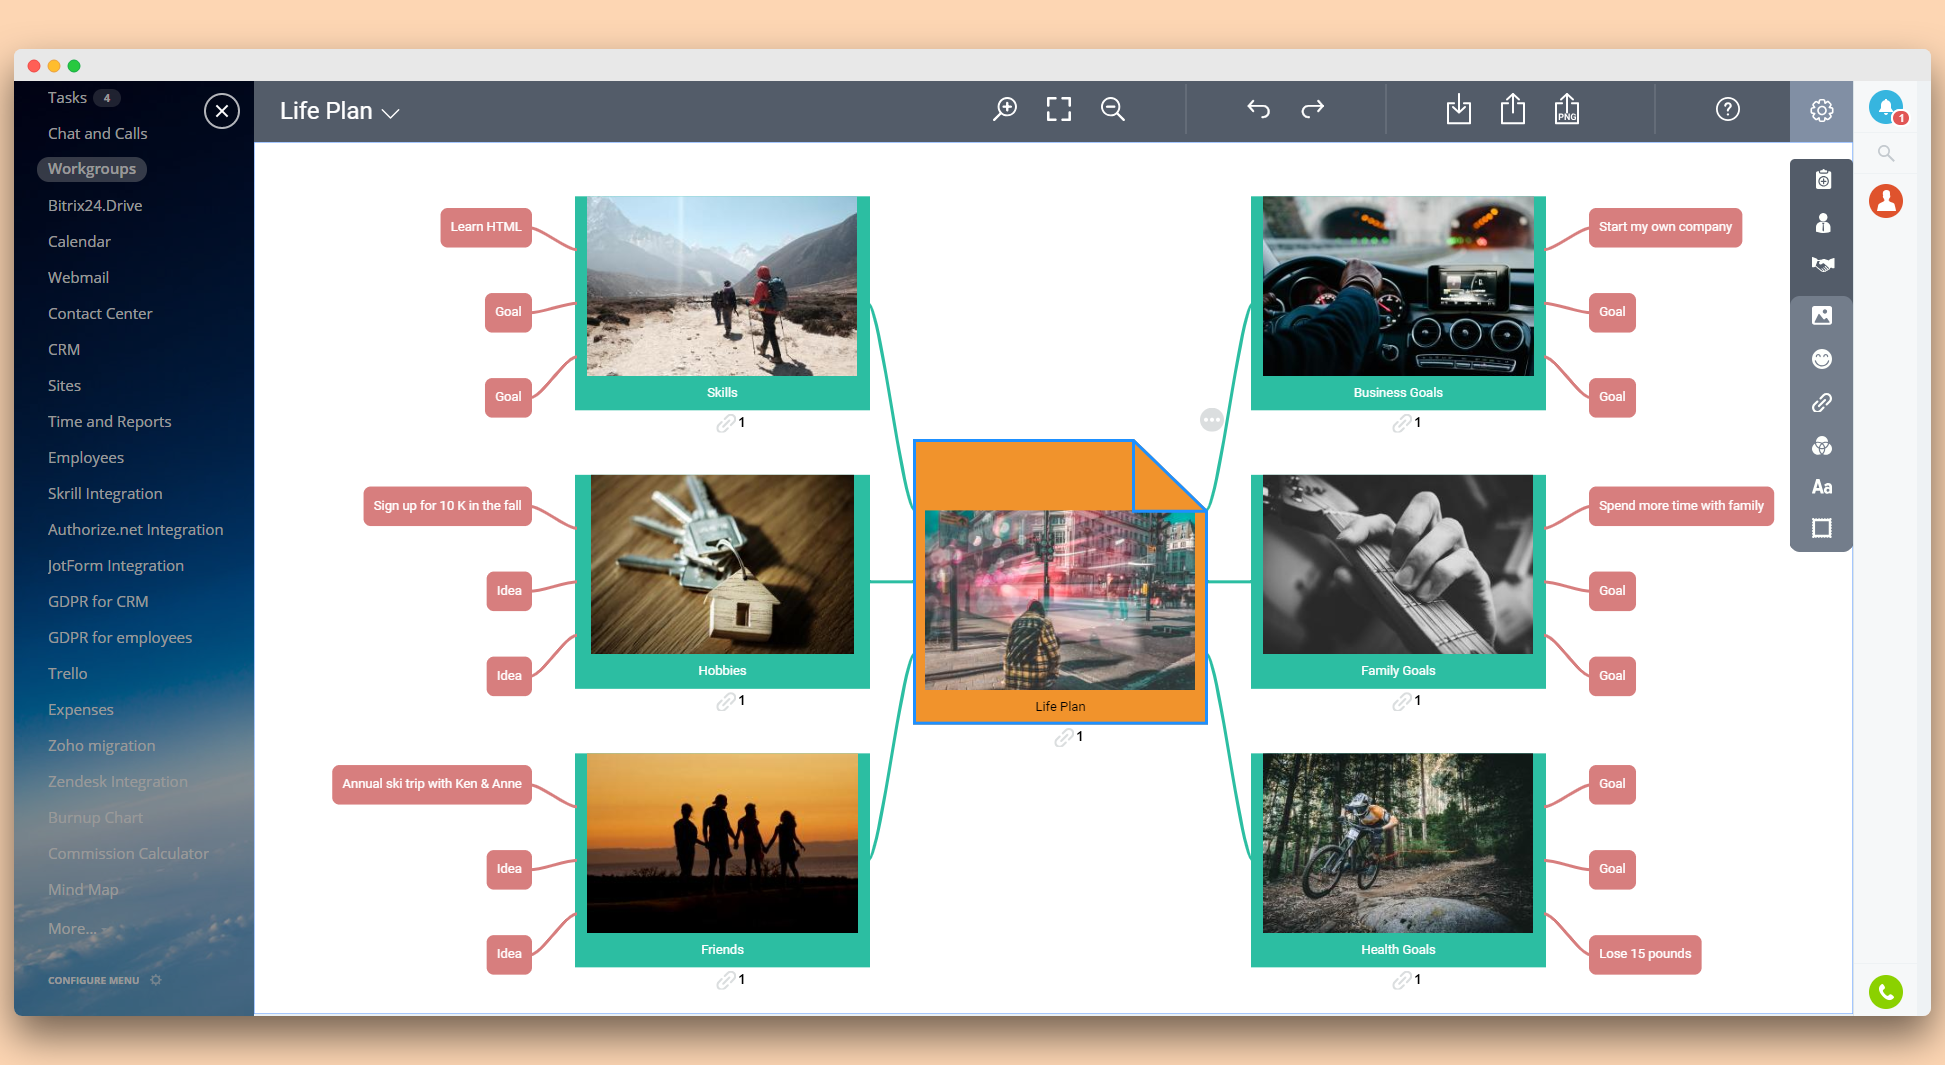Expand the Life Plan title dropdown
The height and width of the screenshot is (1065, 1945).
(391, 113)
